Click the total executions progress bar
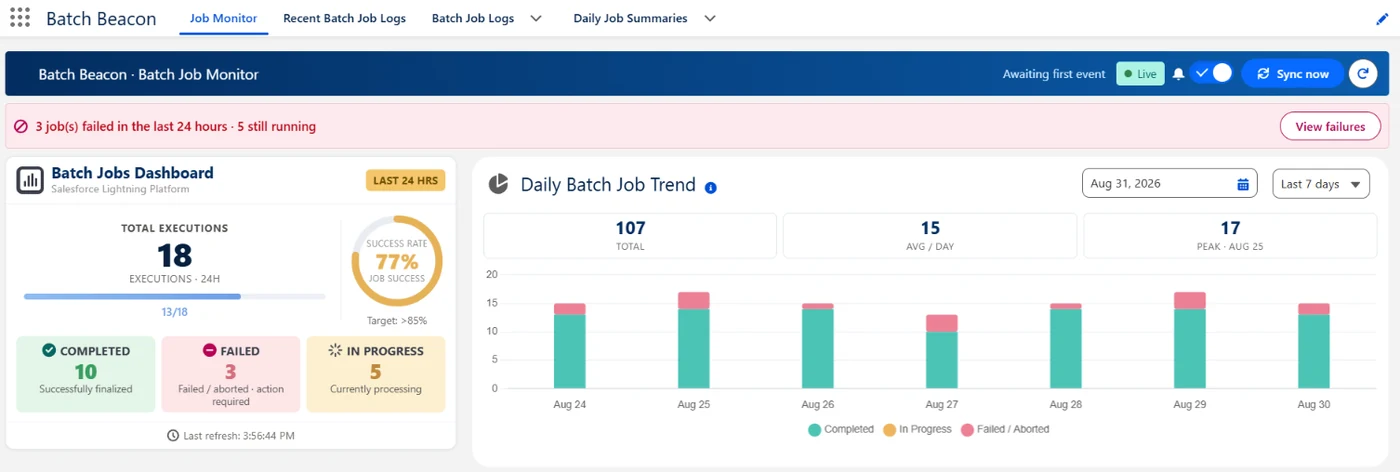Viewport: 1400px width, 472px height. pos(175,296)
